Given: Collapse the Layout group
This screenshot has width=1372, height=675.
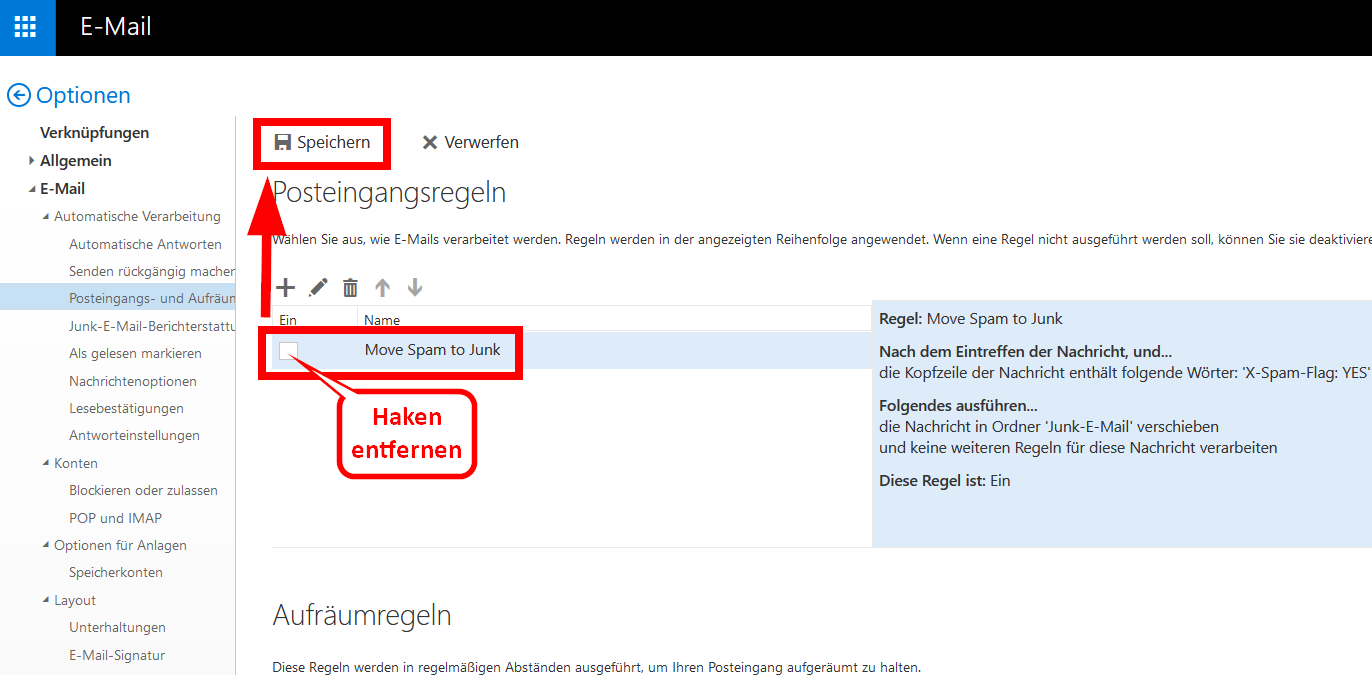Looking at the screenshot, I should pos(46,600).
